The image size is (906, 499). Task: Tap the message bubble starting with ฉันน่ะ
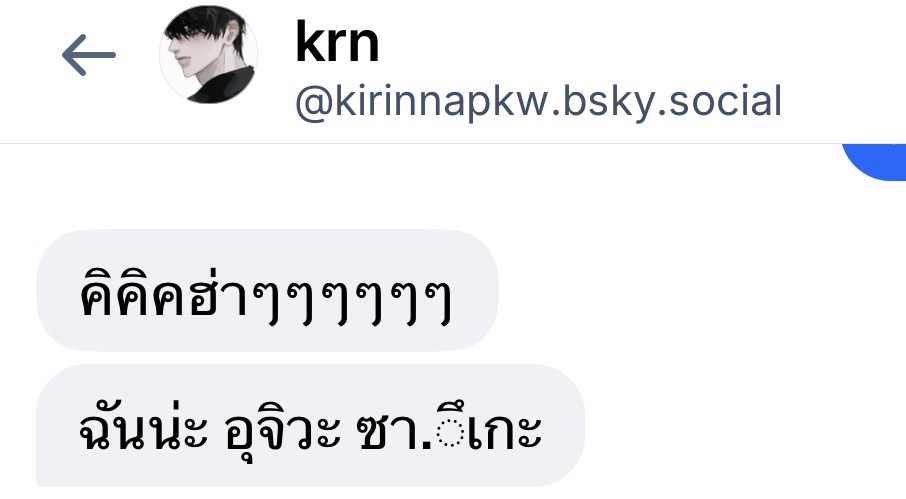(310, 426)
